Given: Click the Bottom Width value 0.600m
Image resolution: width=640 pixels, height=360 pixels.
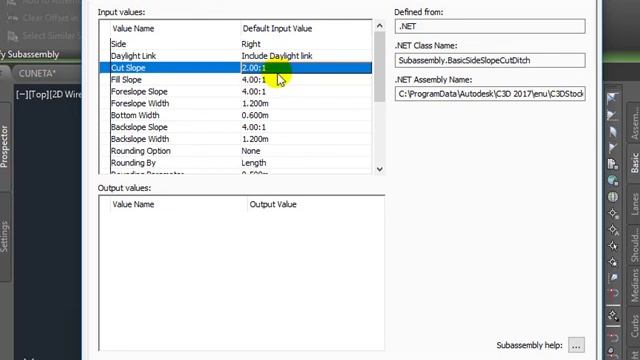Looking at the screenshot, I should (x=255, y=115).
